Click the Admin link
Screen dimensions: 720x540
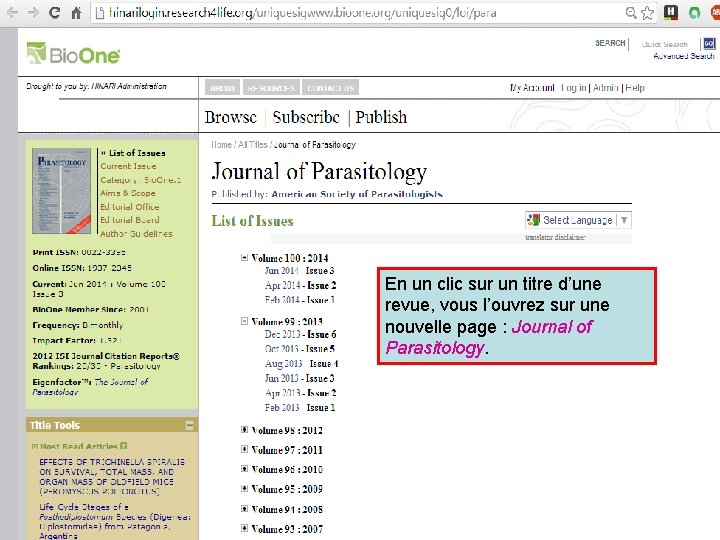click(606, 87)
